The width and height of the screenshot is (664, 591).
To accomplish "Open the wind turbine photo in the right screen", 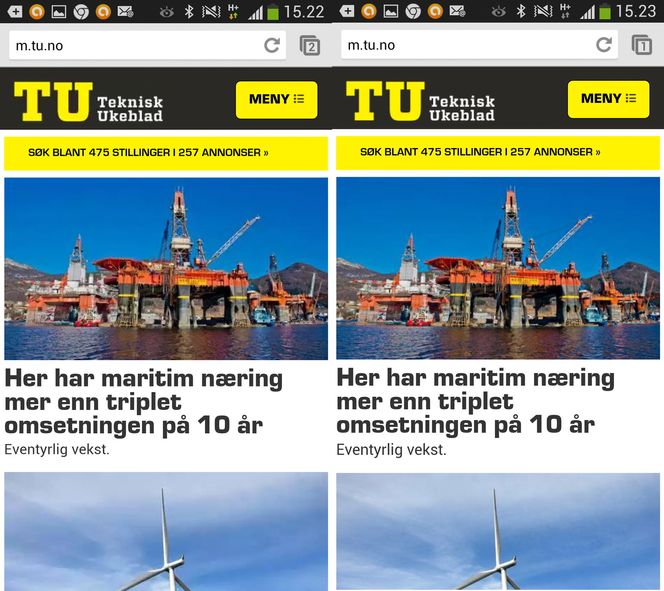I will tap(498, 532).
